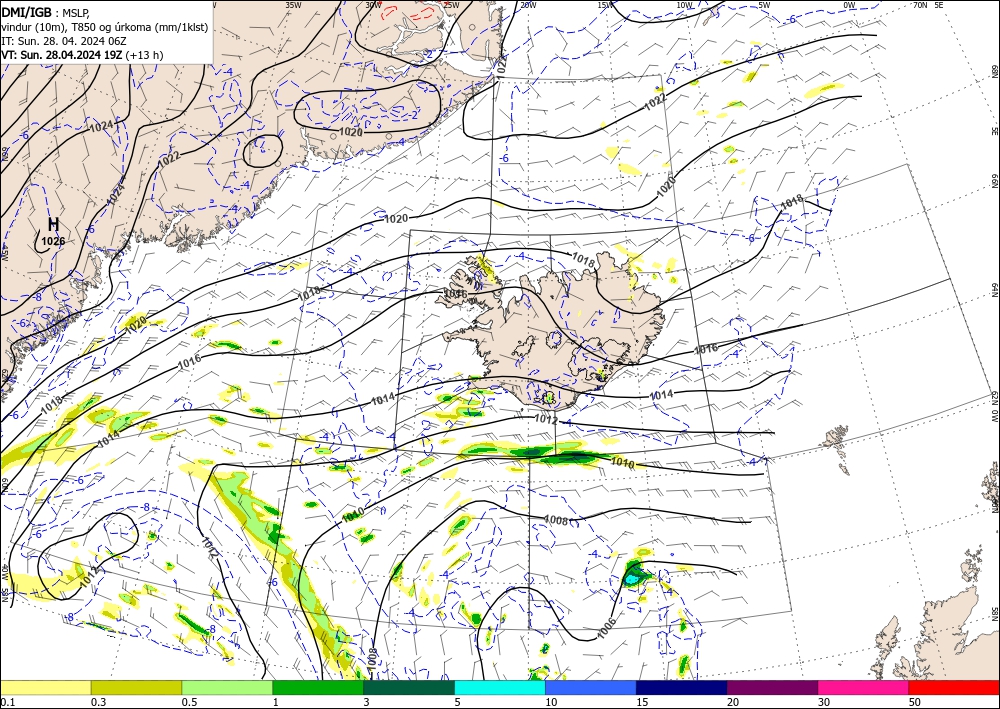This screenshot has height=709, width=1000.
Task: Click the 15W longitude label
Action: tap(605, 5)
